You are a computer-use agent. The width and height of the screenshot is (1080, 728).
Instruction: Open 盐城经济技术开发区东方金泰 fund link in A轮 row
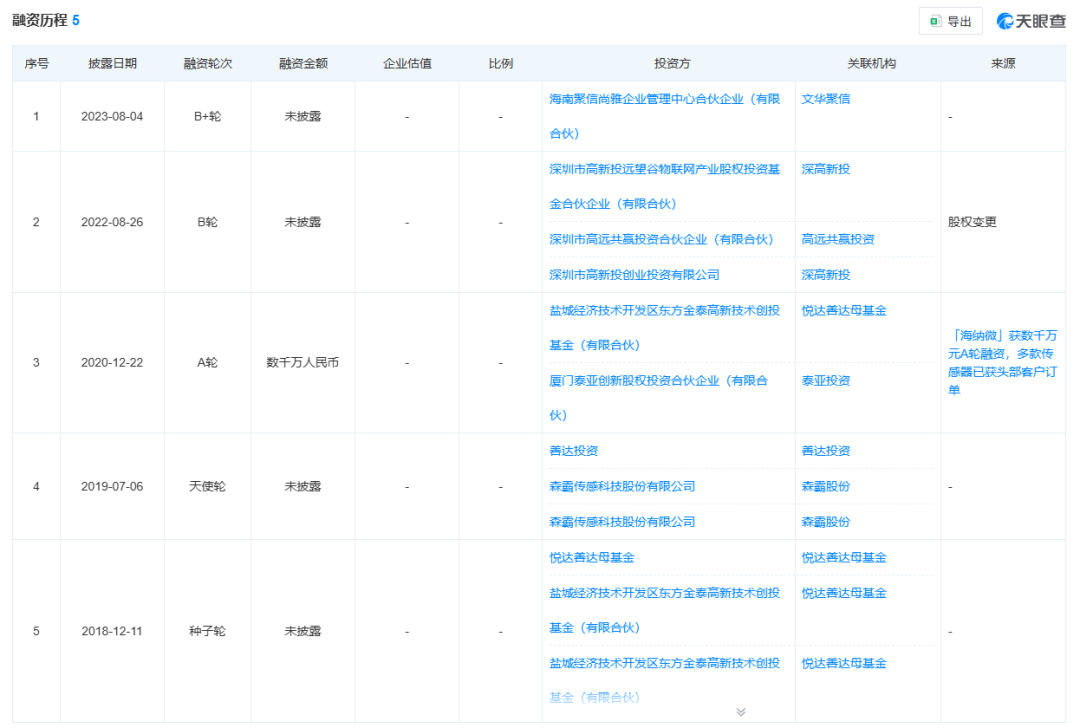[x=665, y=328]
